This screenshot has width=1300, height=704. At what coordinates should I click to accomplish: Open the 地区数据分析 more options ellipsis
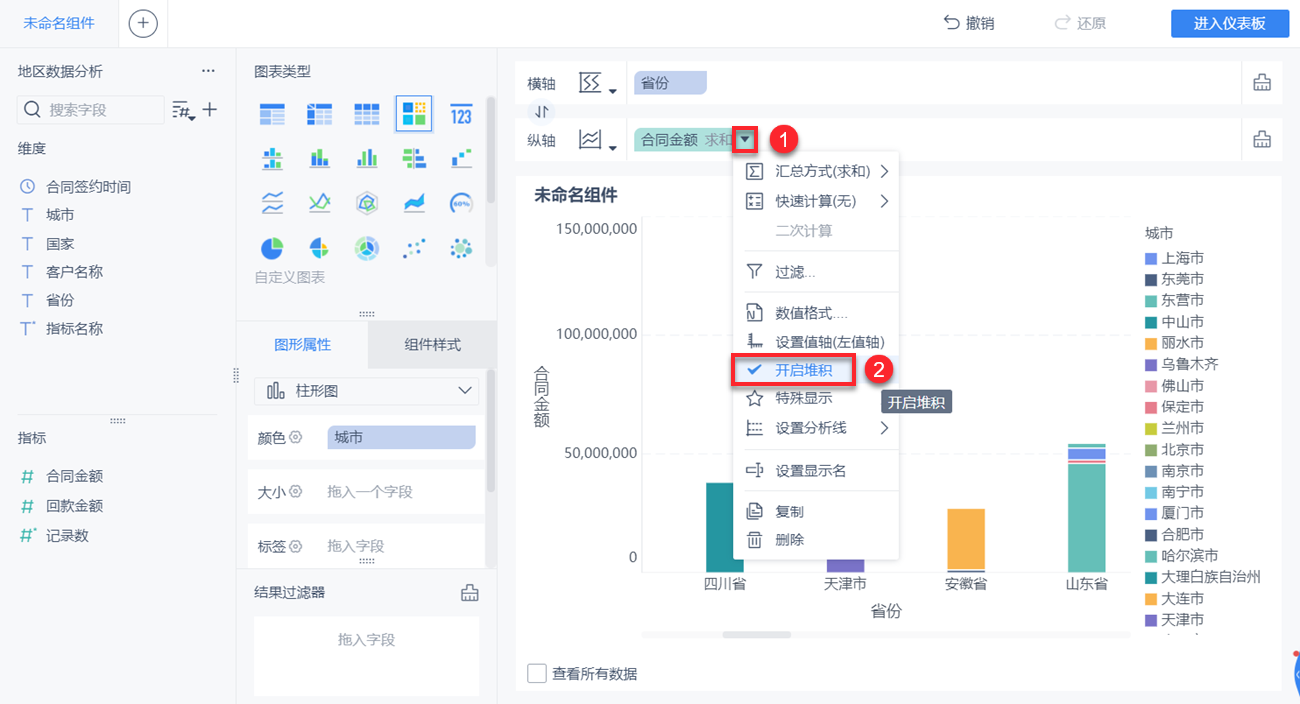coord(208,71)
